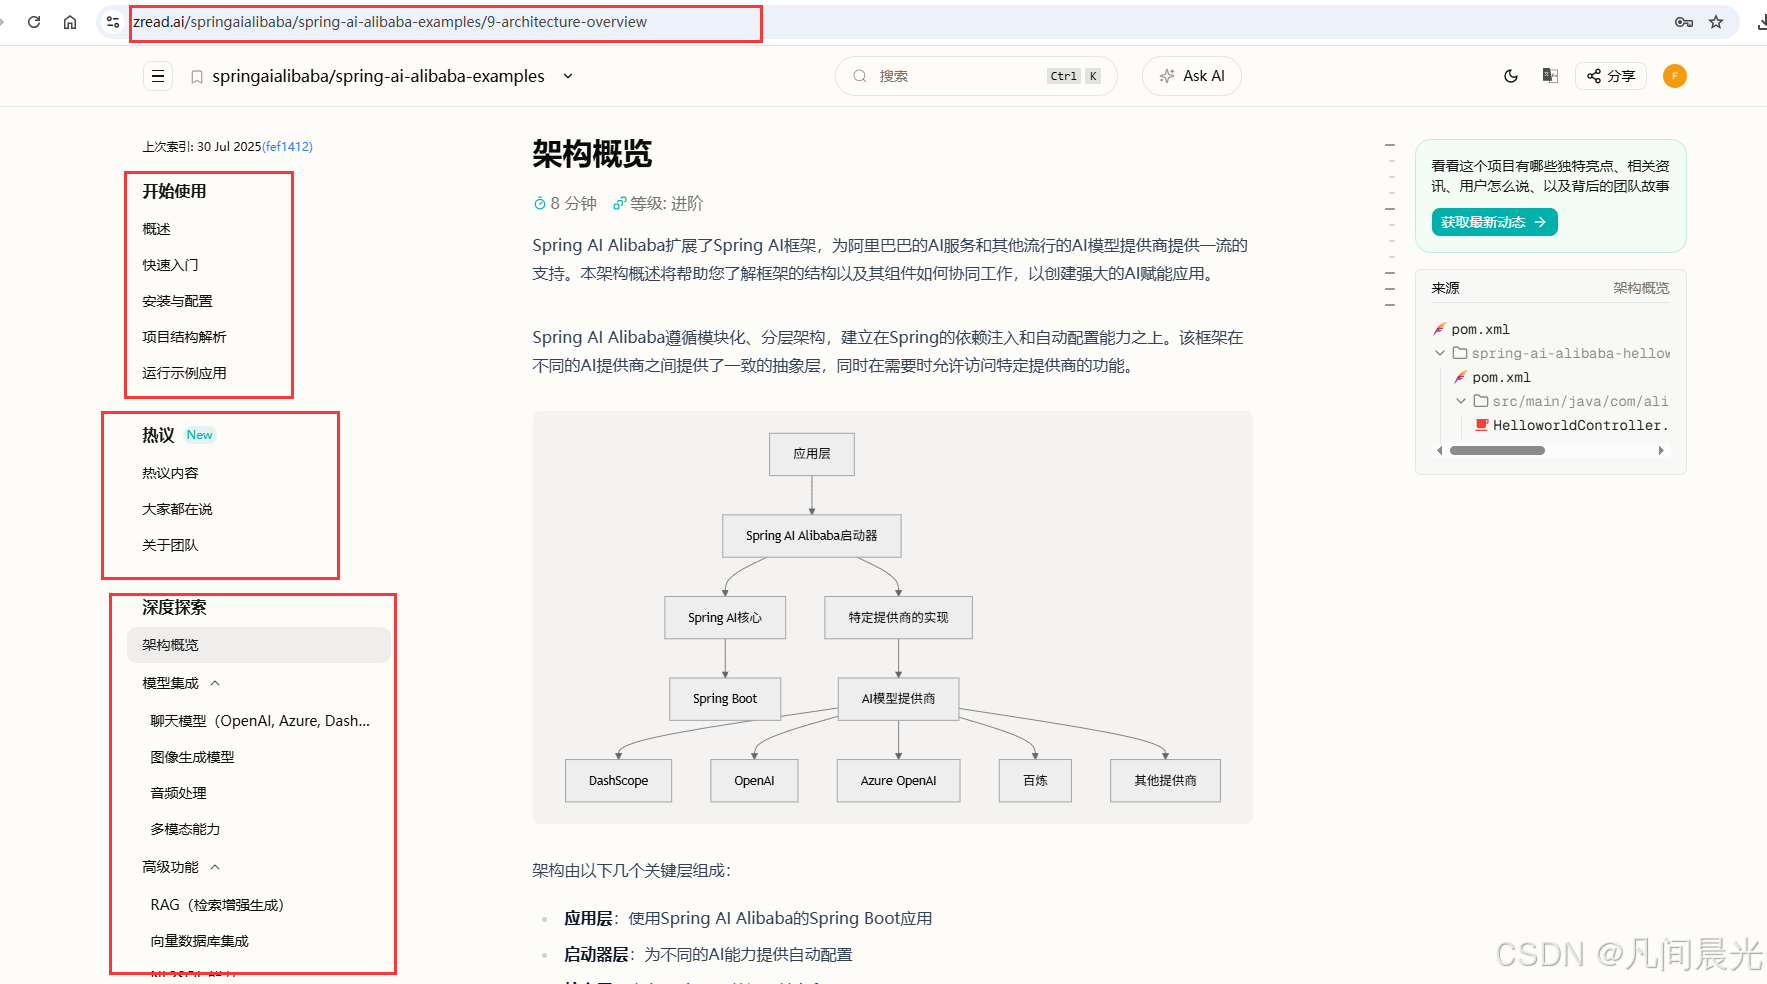Open the 音频处理 page
Screen dimensions: 1767x984
point(178,793)
